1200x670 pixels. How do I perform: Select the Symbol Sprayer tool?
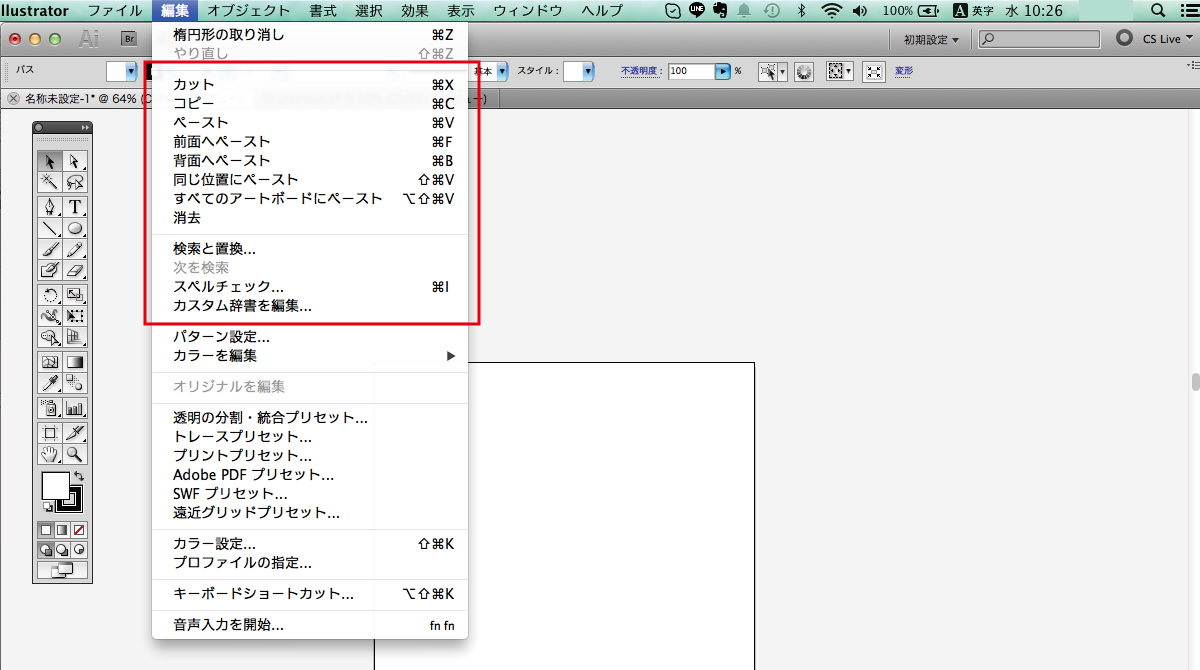tap(50, 408)
